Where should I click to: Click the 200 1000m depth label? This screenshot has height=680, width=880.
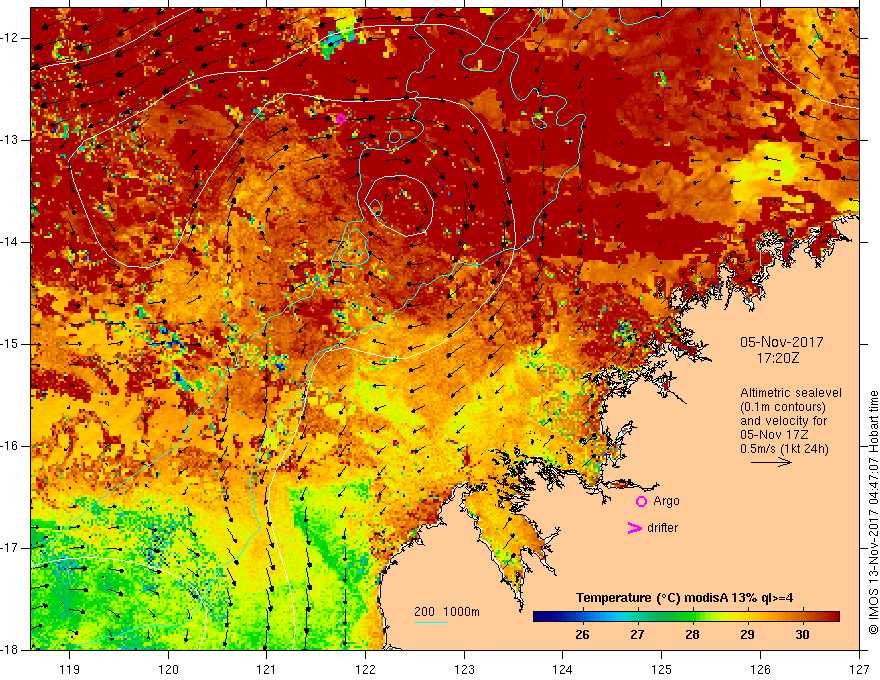point(447,612)
